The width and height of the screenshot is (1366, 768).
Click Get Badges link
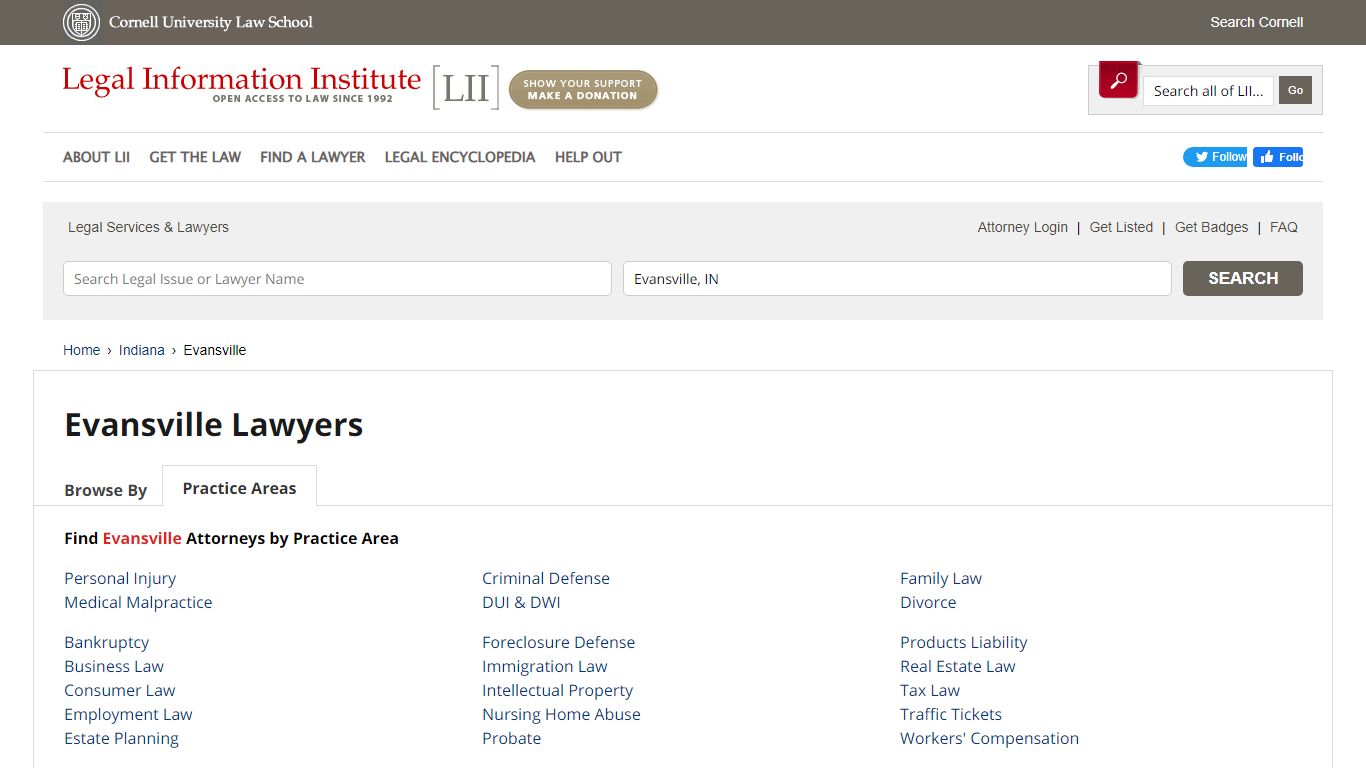pyautogui.click(x=1211, y=227)
